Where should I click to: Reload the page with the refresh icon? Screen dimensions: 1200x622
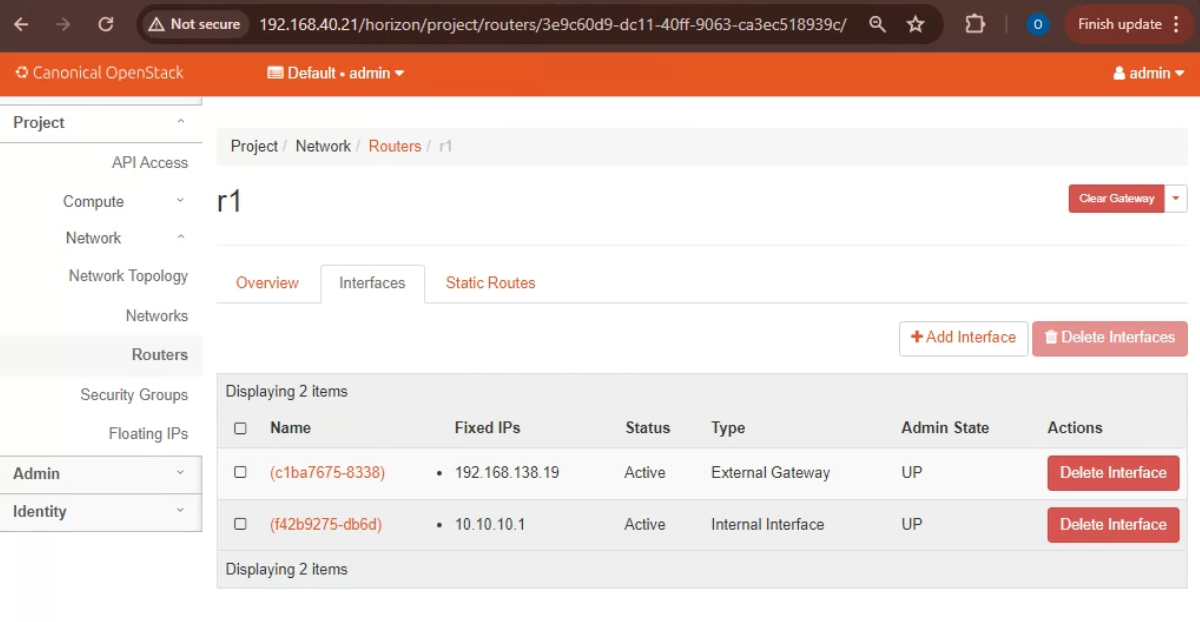[x=105, y=24]
